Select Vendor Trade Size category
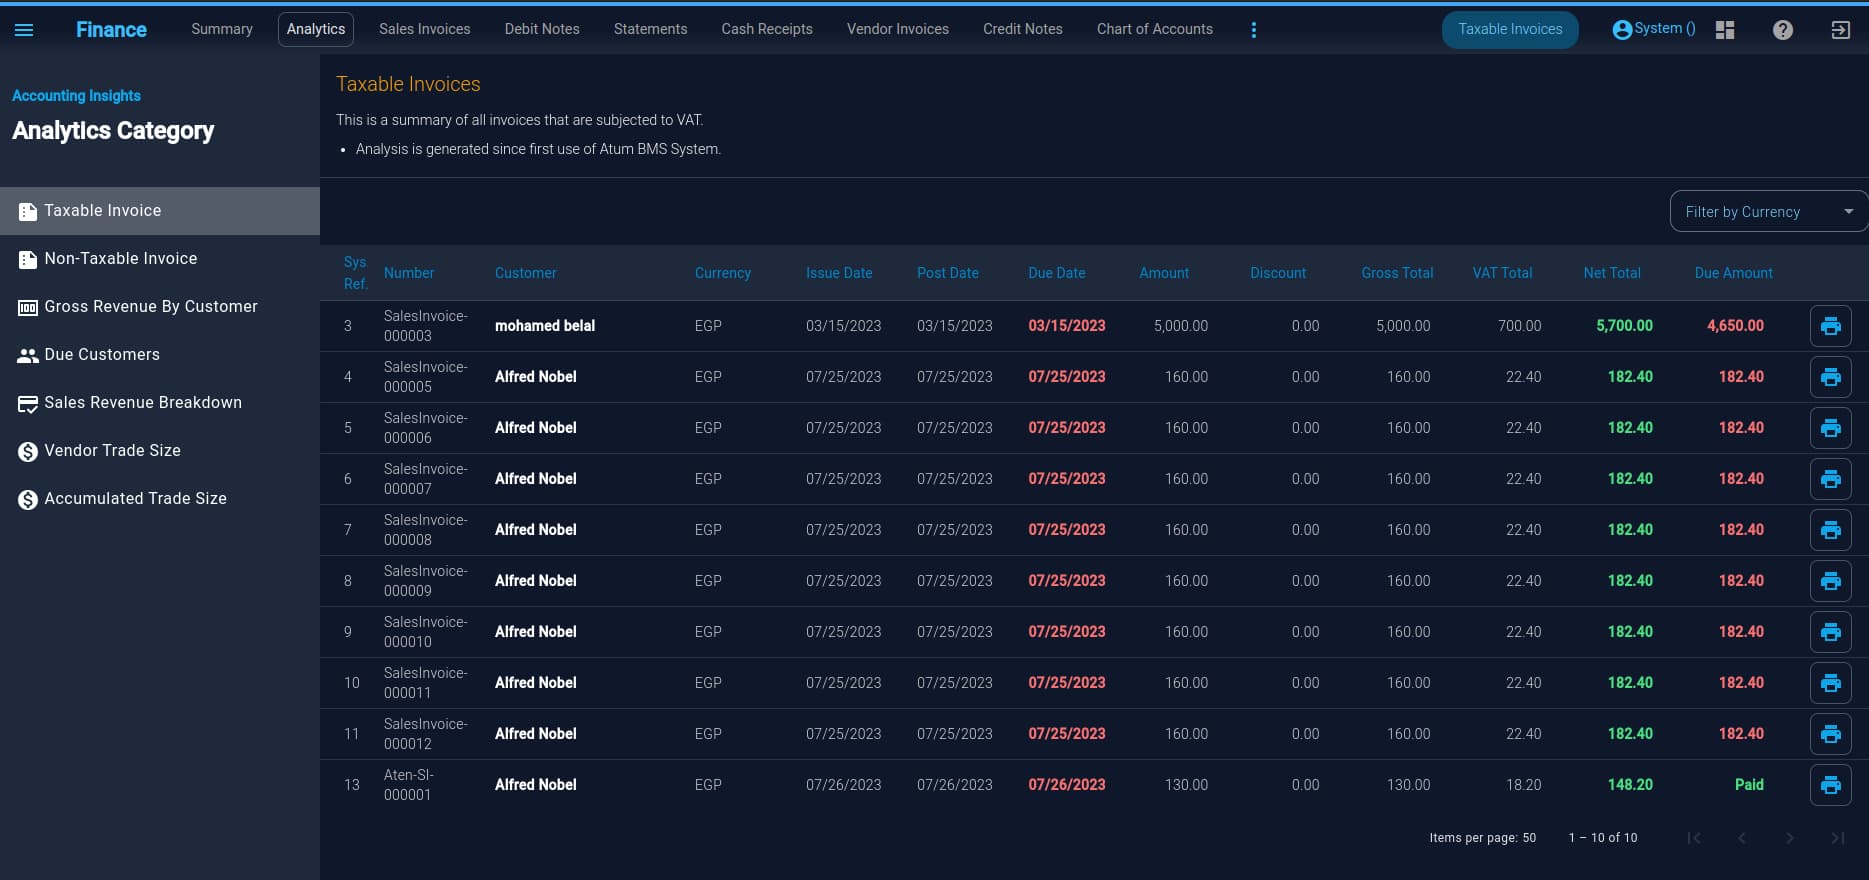This screenshot has width=1869, height=880. pyautogui.click(x=112, y=451)
